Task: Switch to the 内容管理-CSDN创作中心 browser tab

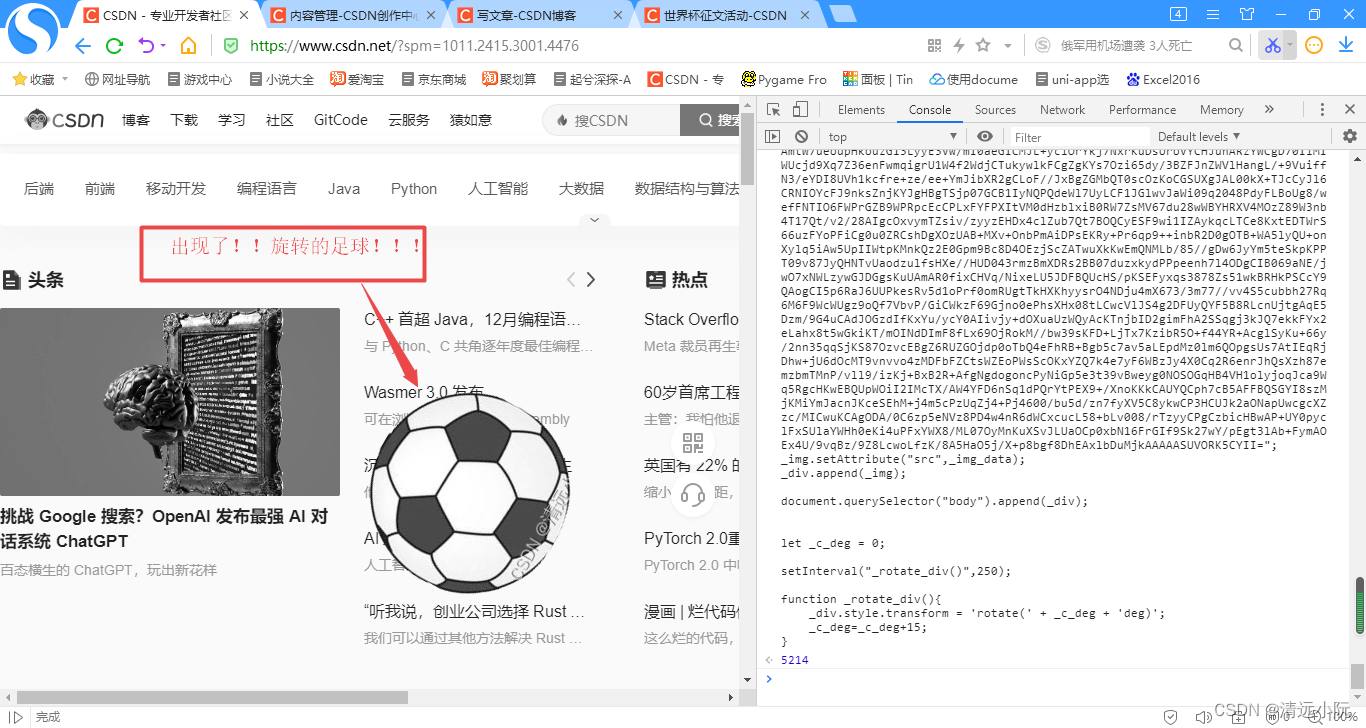Action: (x=353, y=15)
